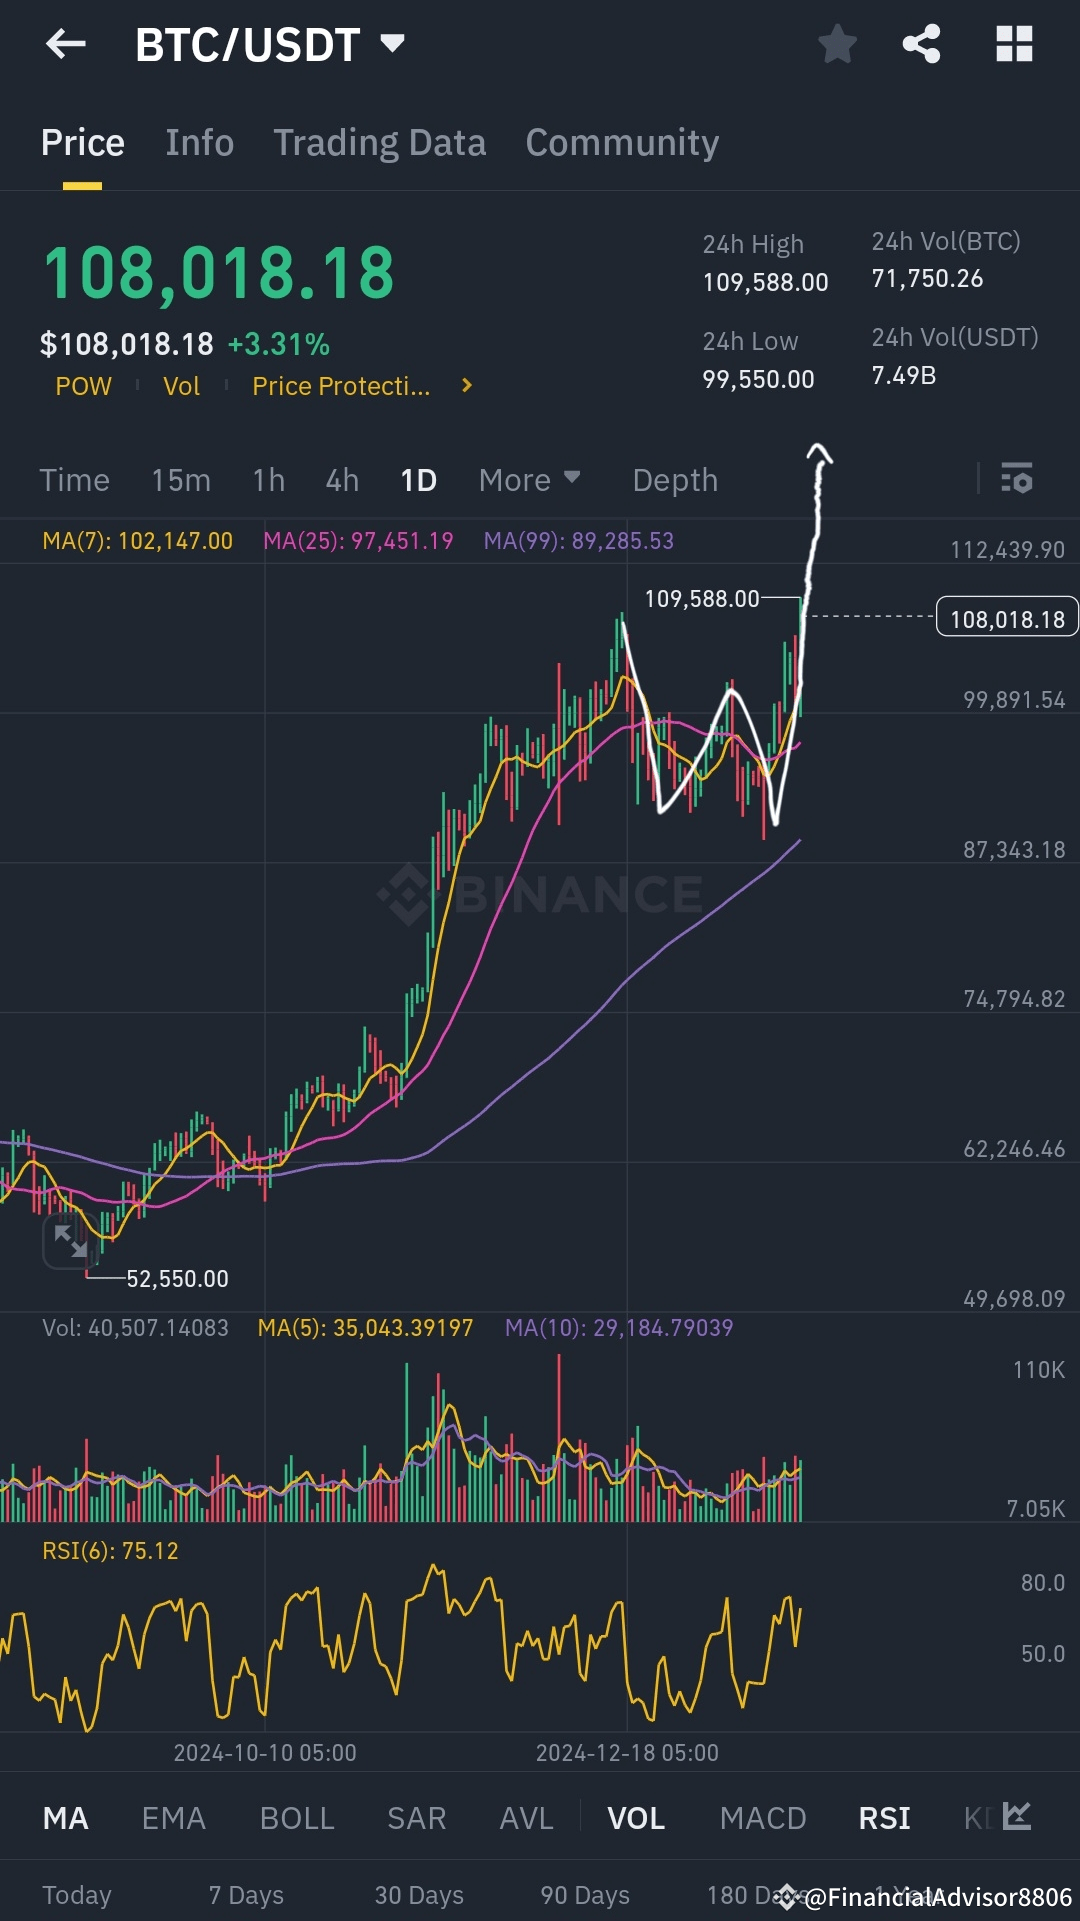This screenshot has width=1080, height=1921.
Task: Show the order book via Depth
Action: [x=675, y=480]
